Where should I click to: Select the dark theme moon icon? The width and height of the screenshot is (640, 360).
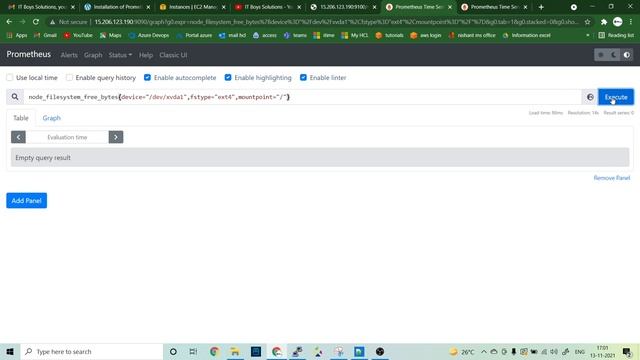pyautogui.click(x=613, y=55)
